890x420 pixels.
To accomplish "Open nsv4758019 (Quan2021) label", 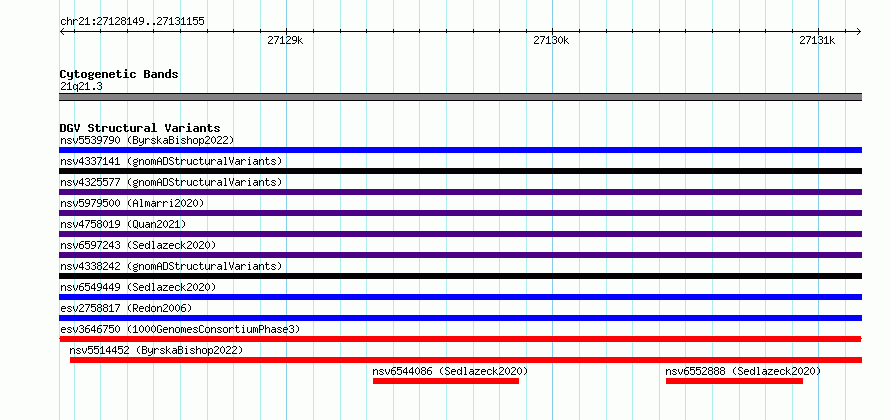I will point(123,224).
